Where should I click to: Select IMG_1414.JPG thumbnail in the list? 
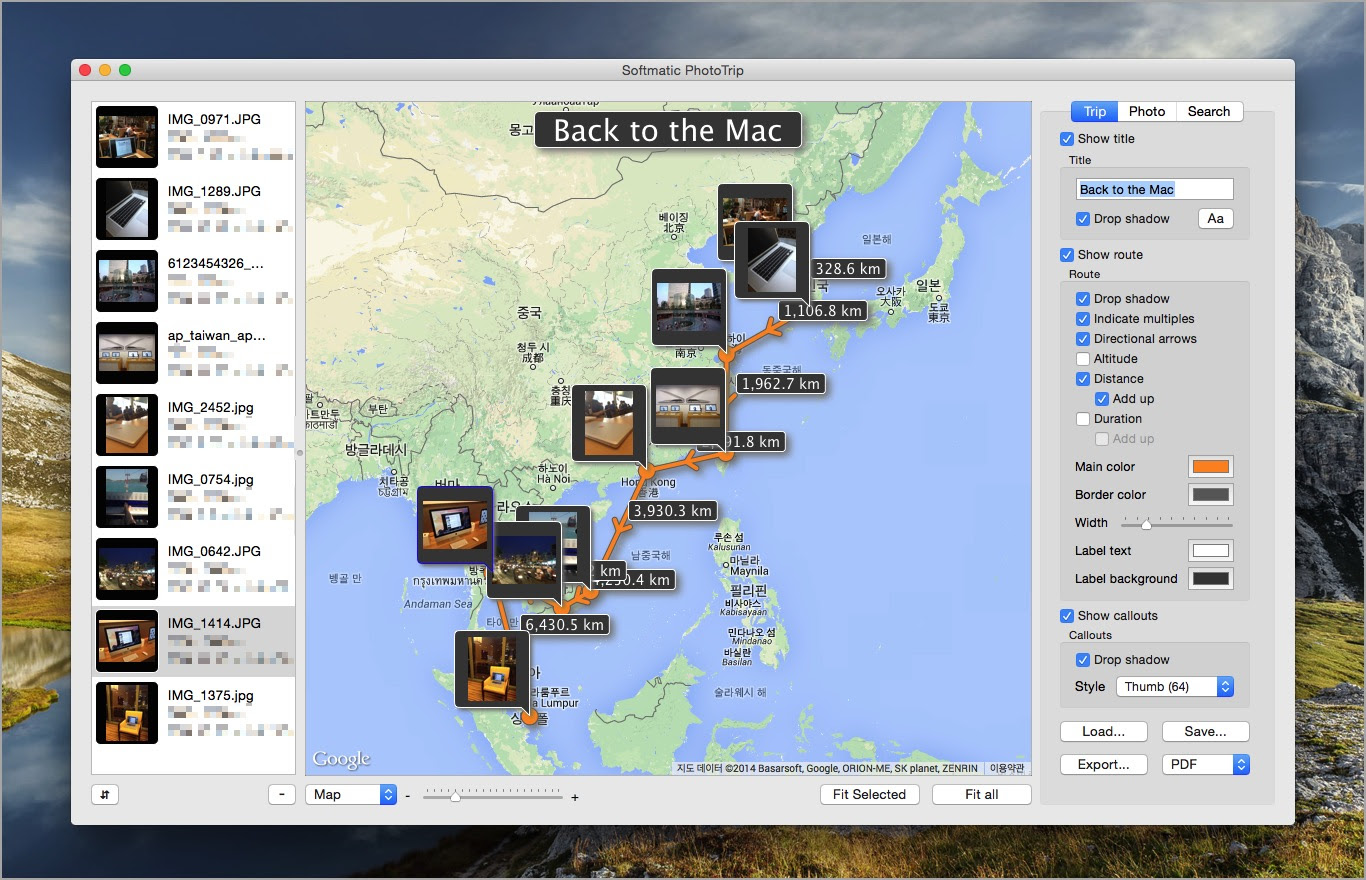click(127, 641)
